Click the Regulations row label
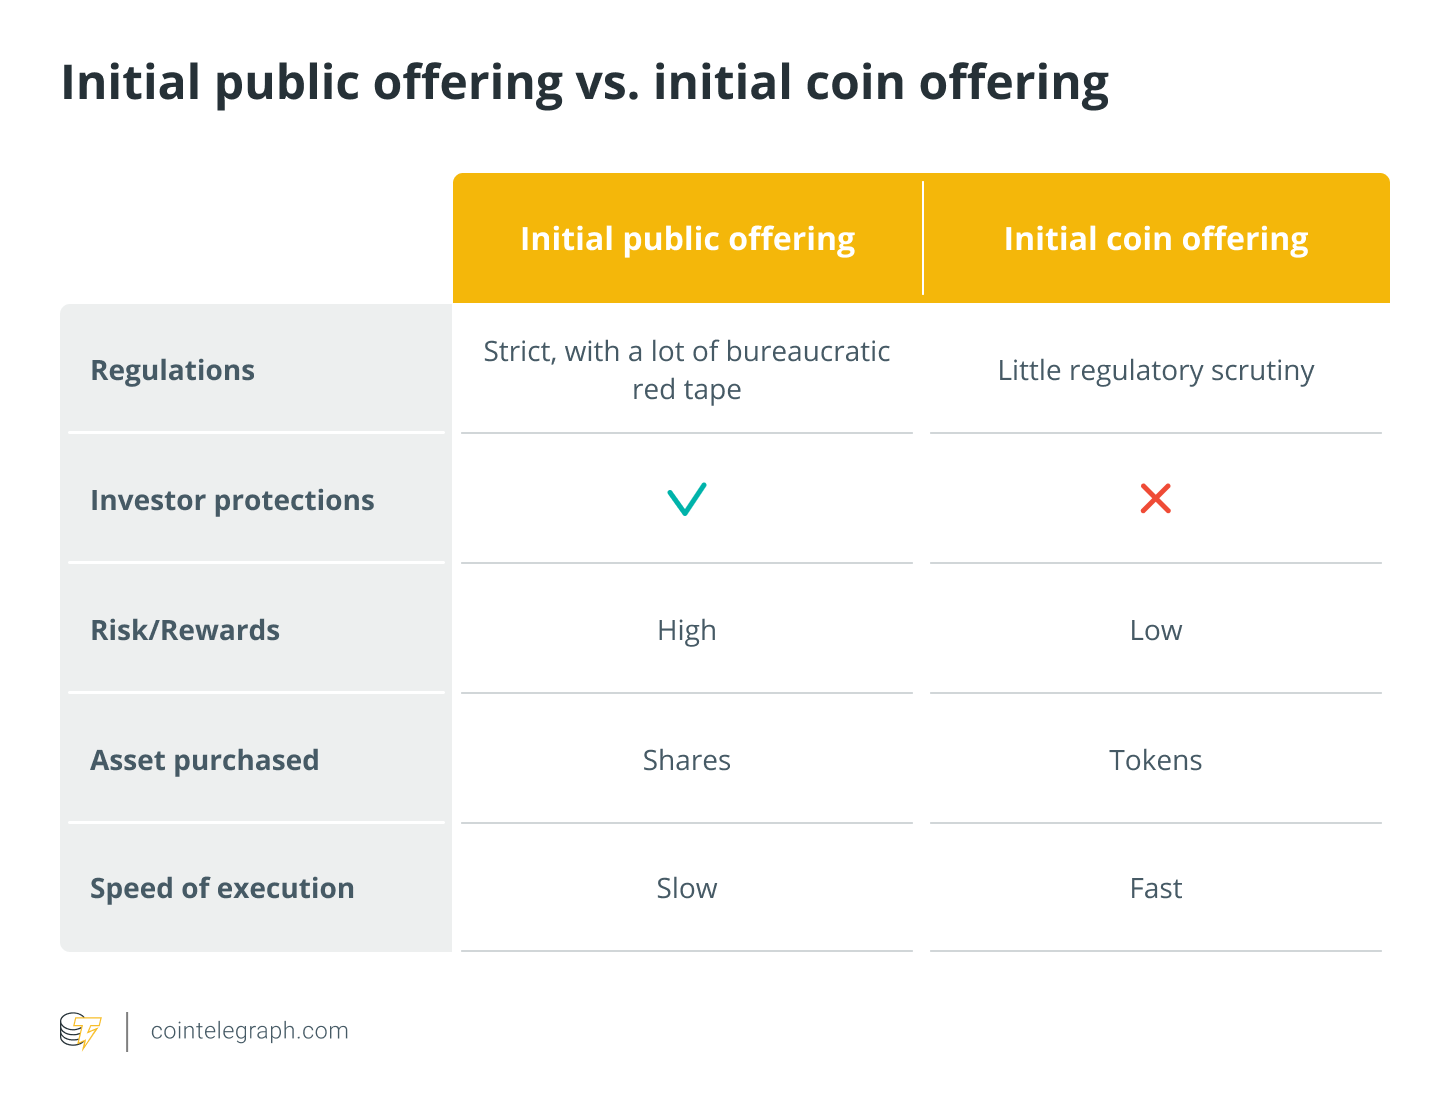The height and width of the screenshot is (1112, 1450). 173,371
